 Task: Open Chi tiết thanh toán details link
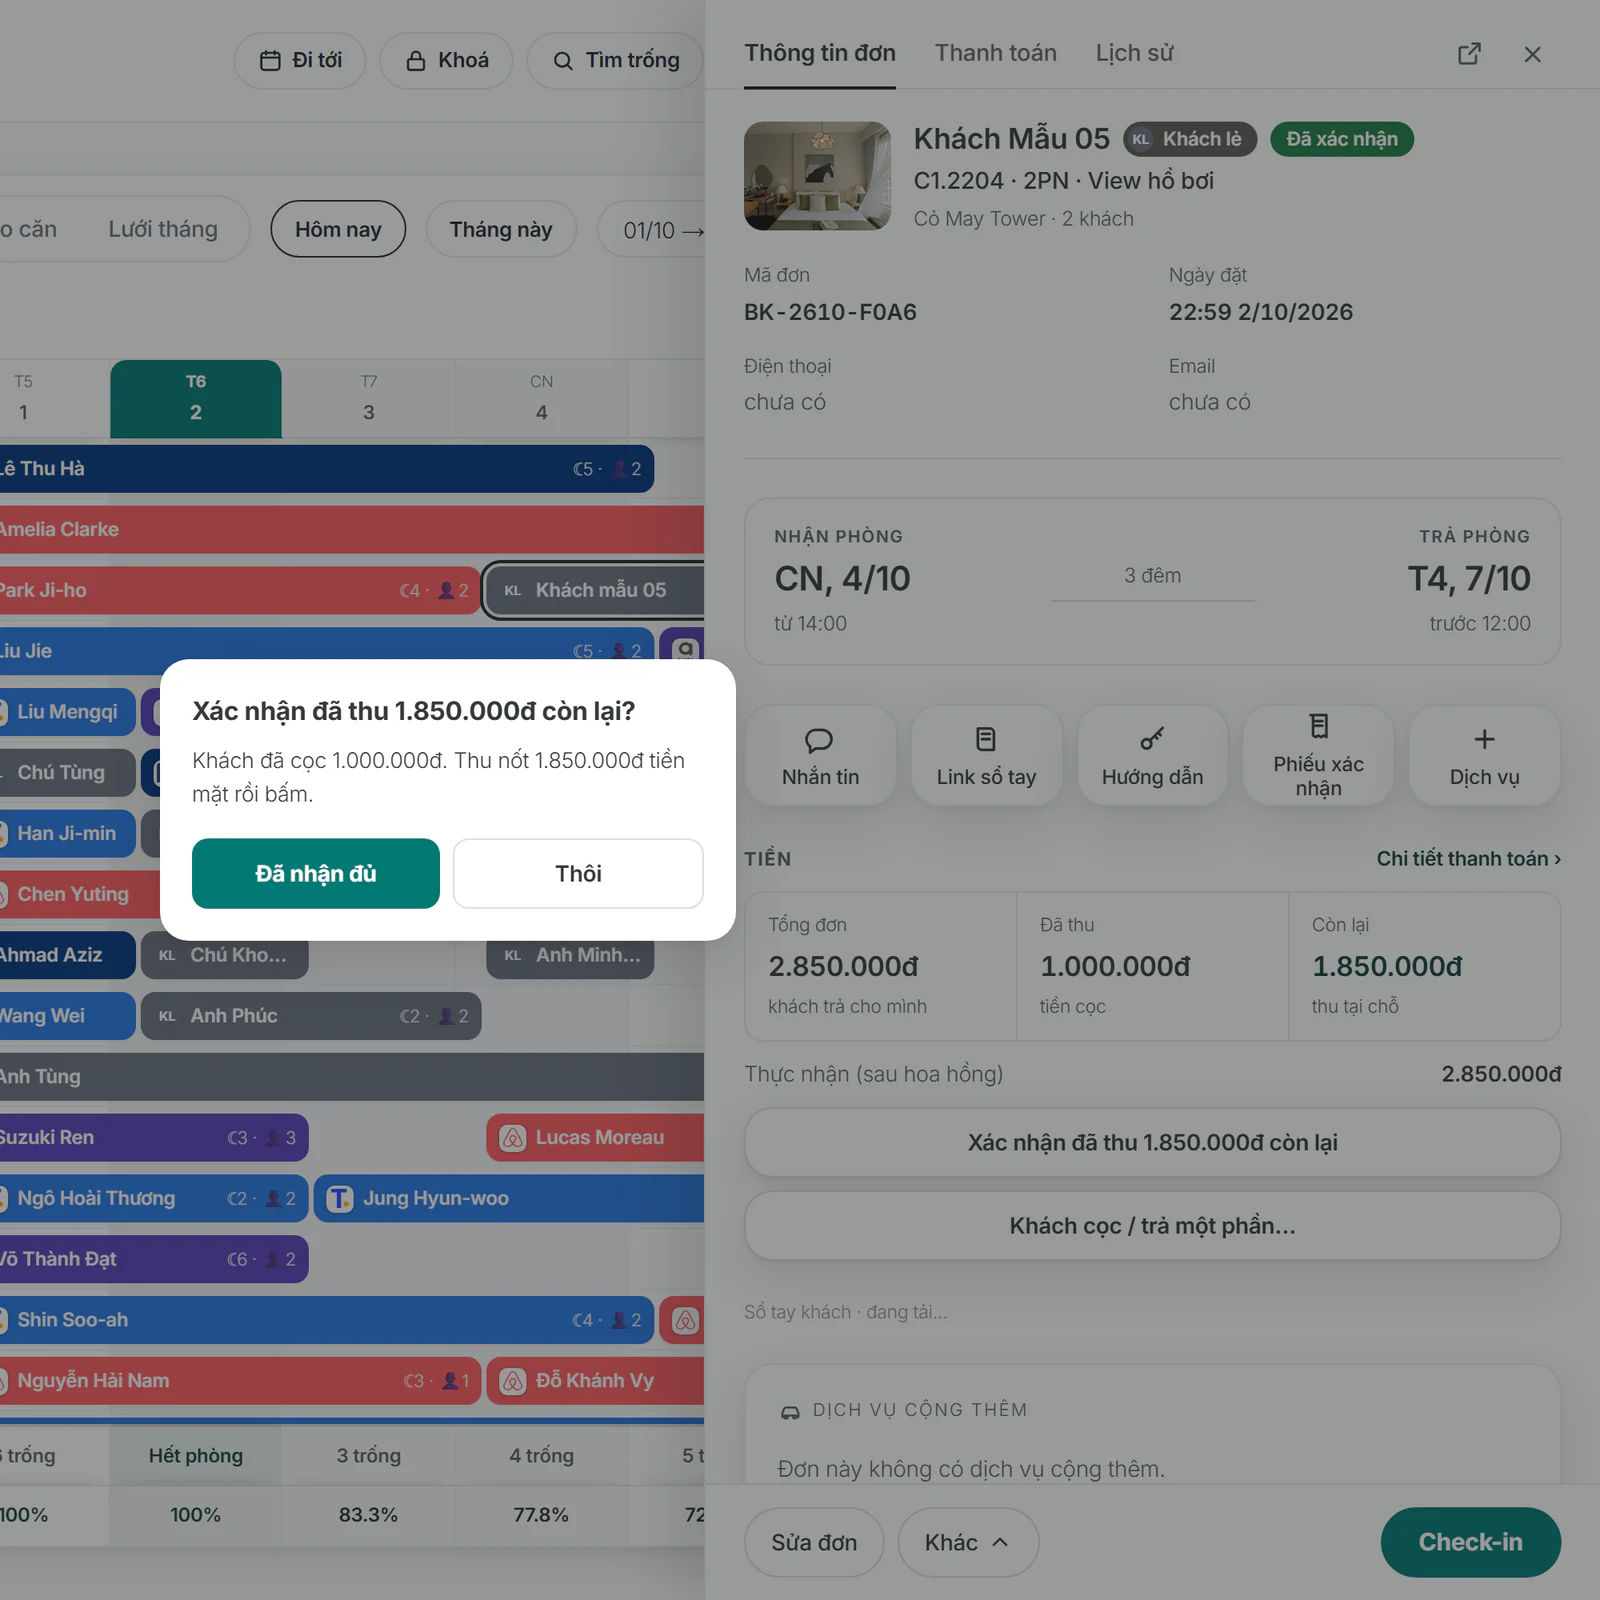click(x=1468, y=859)
